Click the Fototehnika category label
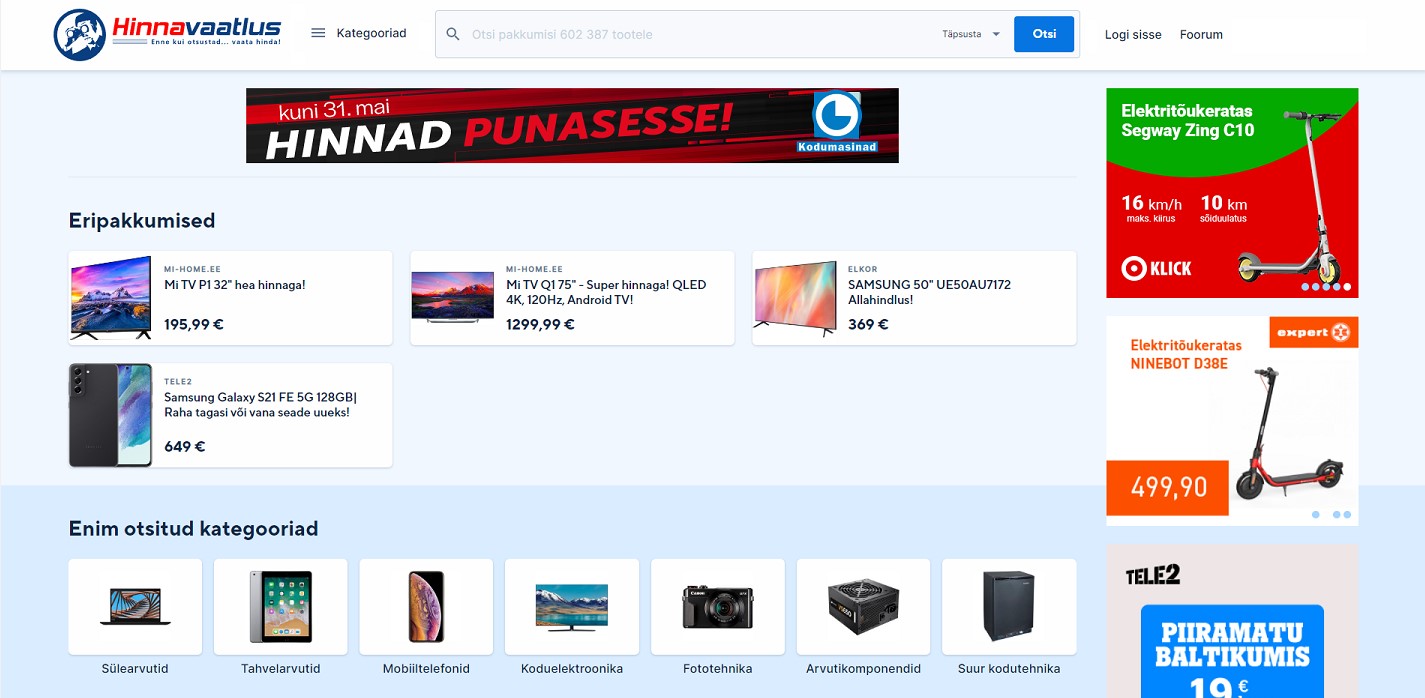1425x698 pixels. pos(718,669)
